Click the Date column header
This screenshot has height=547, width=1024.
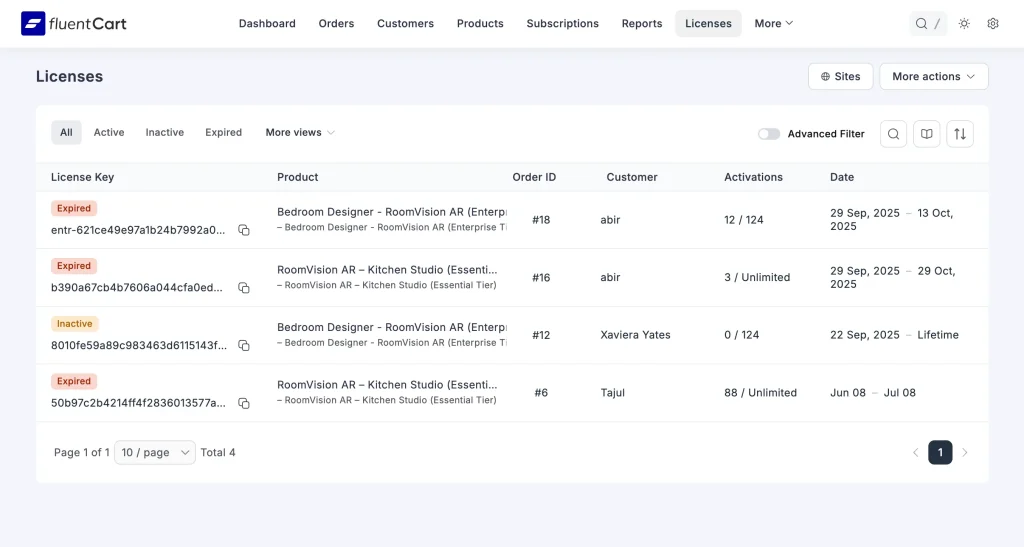point(842,177)
